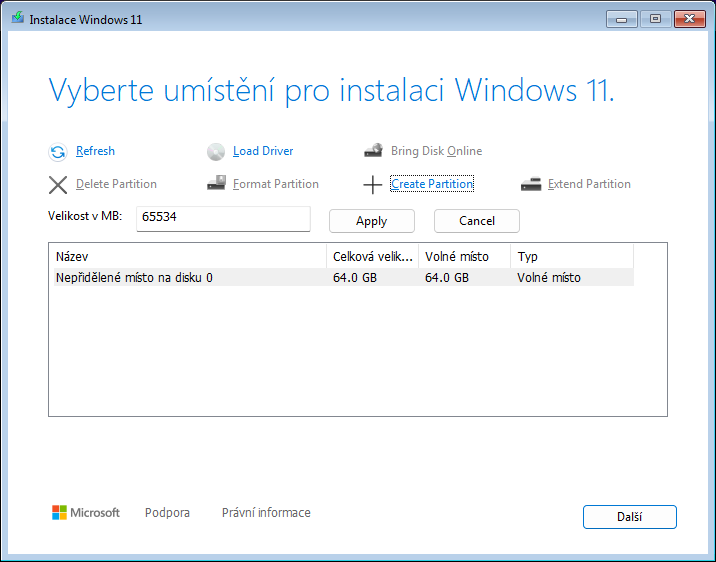Open the Podpora support link
The image size is (716, 562).
[167, 513]
